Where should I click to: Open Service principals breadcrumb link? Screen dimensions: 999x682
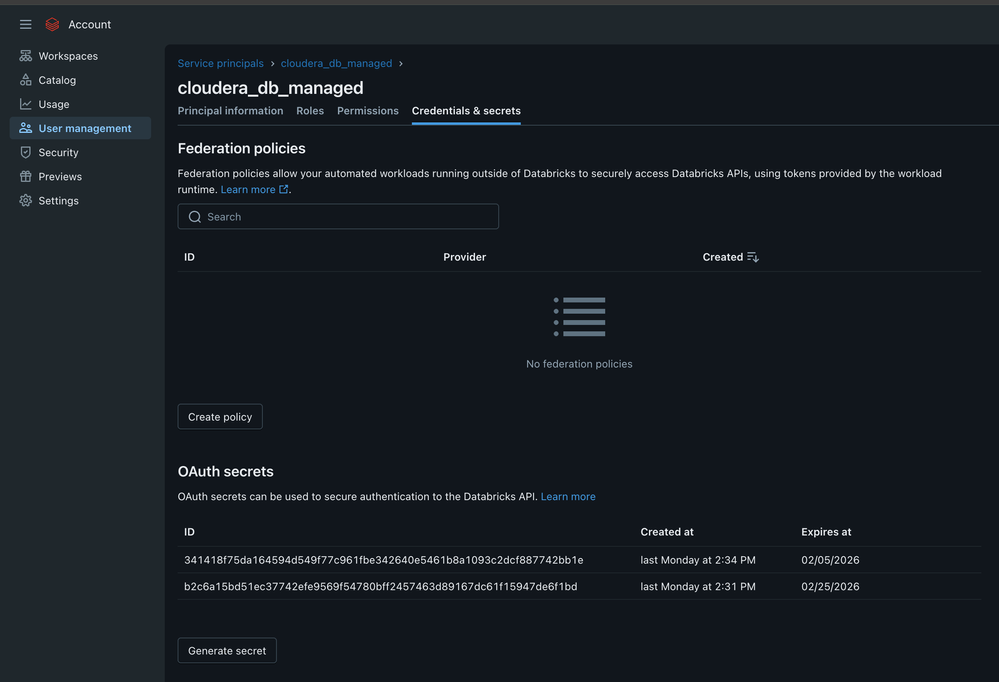point(220,64)
